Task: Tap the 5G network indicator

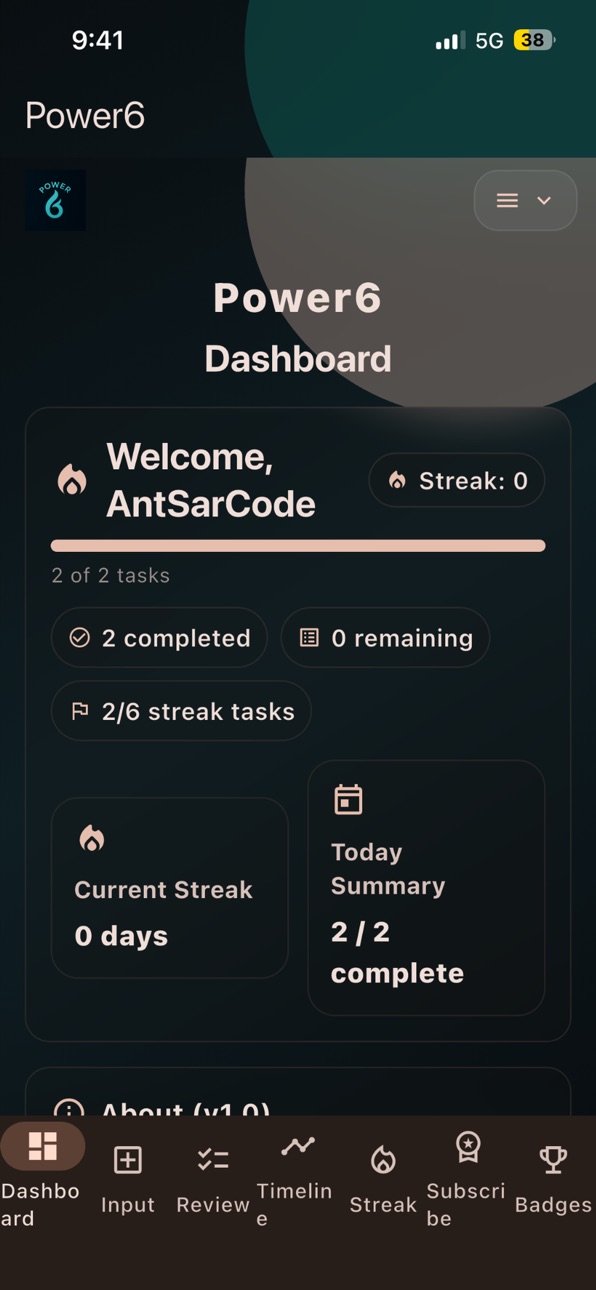Action: click(489, 41)
